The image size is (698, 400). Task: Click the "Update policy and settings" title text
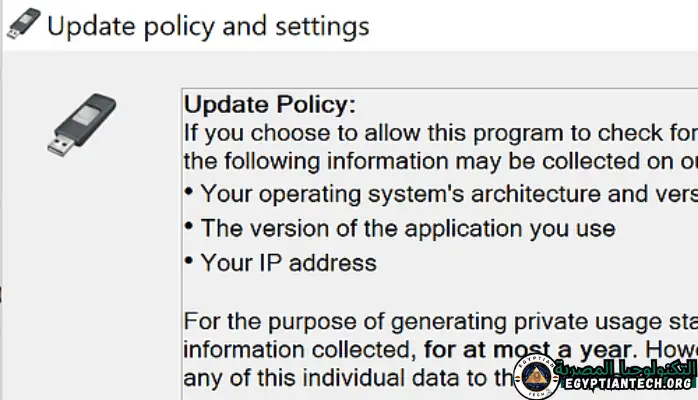[208, 26]
